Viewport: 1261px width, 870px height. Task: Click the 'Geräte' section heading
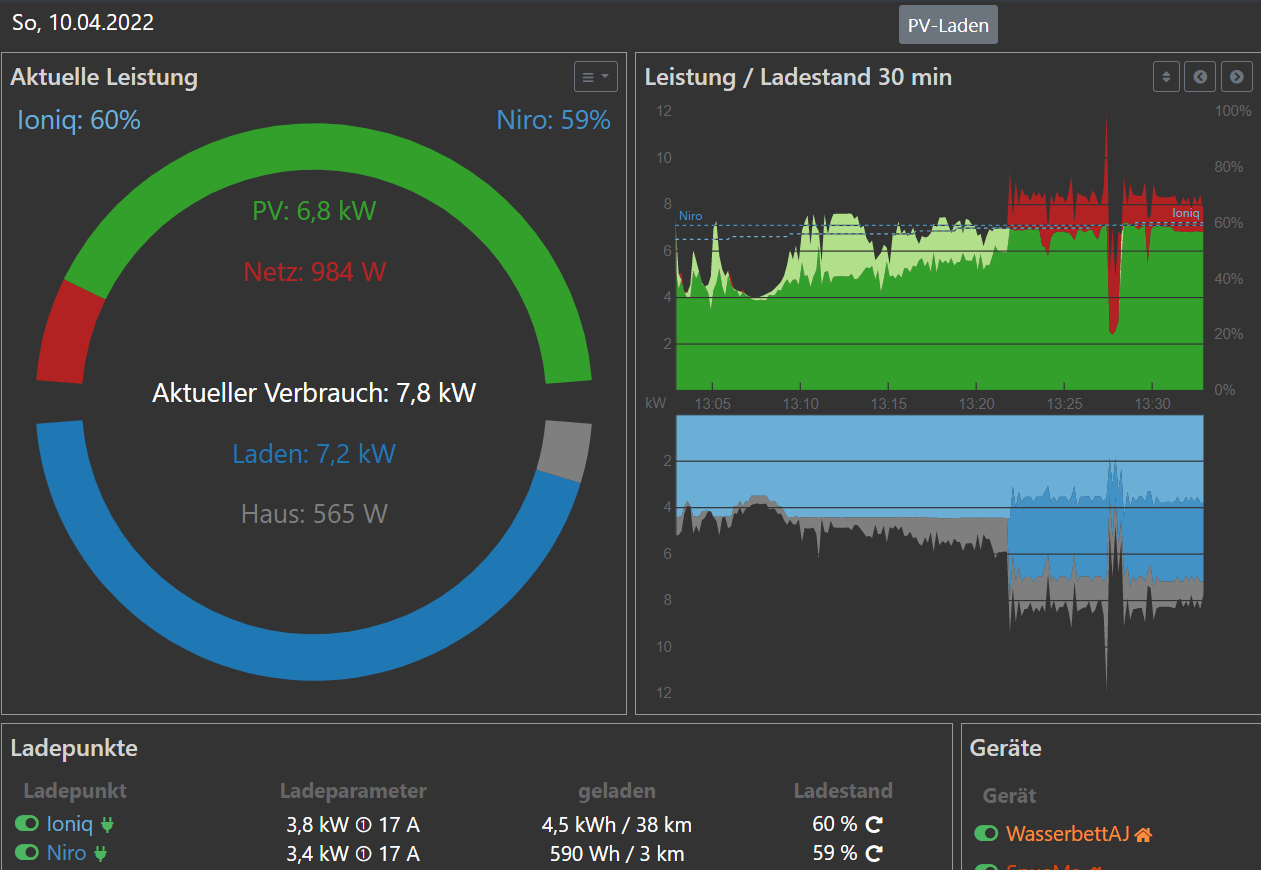point(1006,748)
